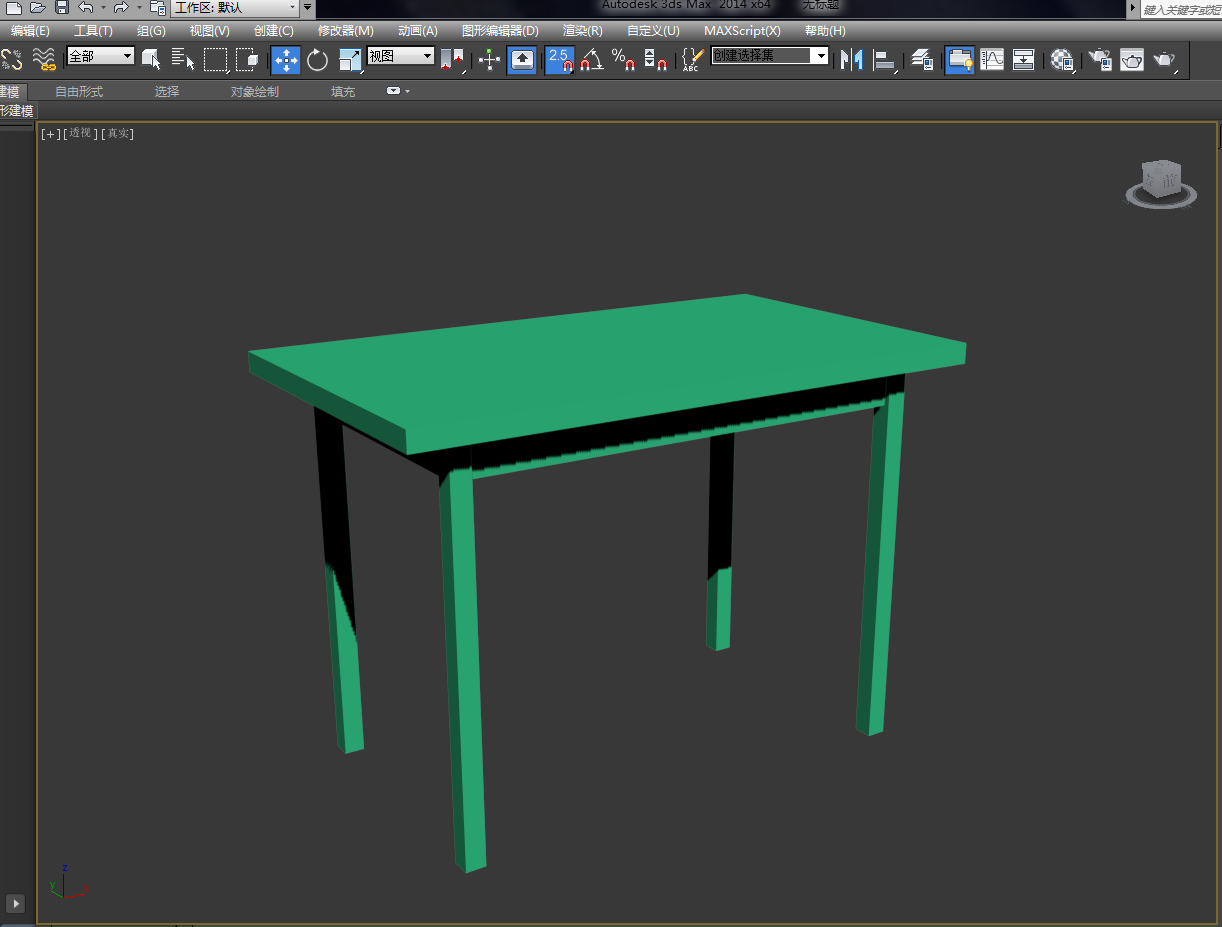Click the Project Folder icon

(x=157, y=7)
